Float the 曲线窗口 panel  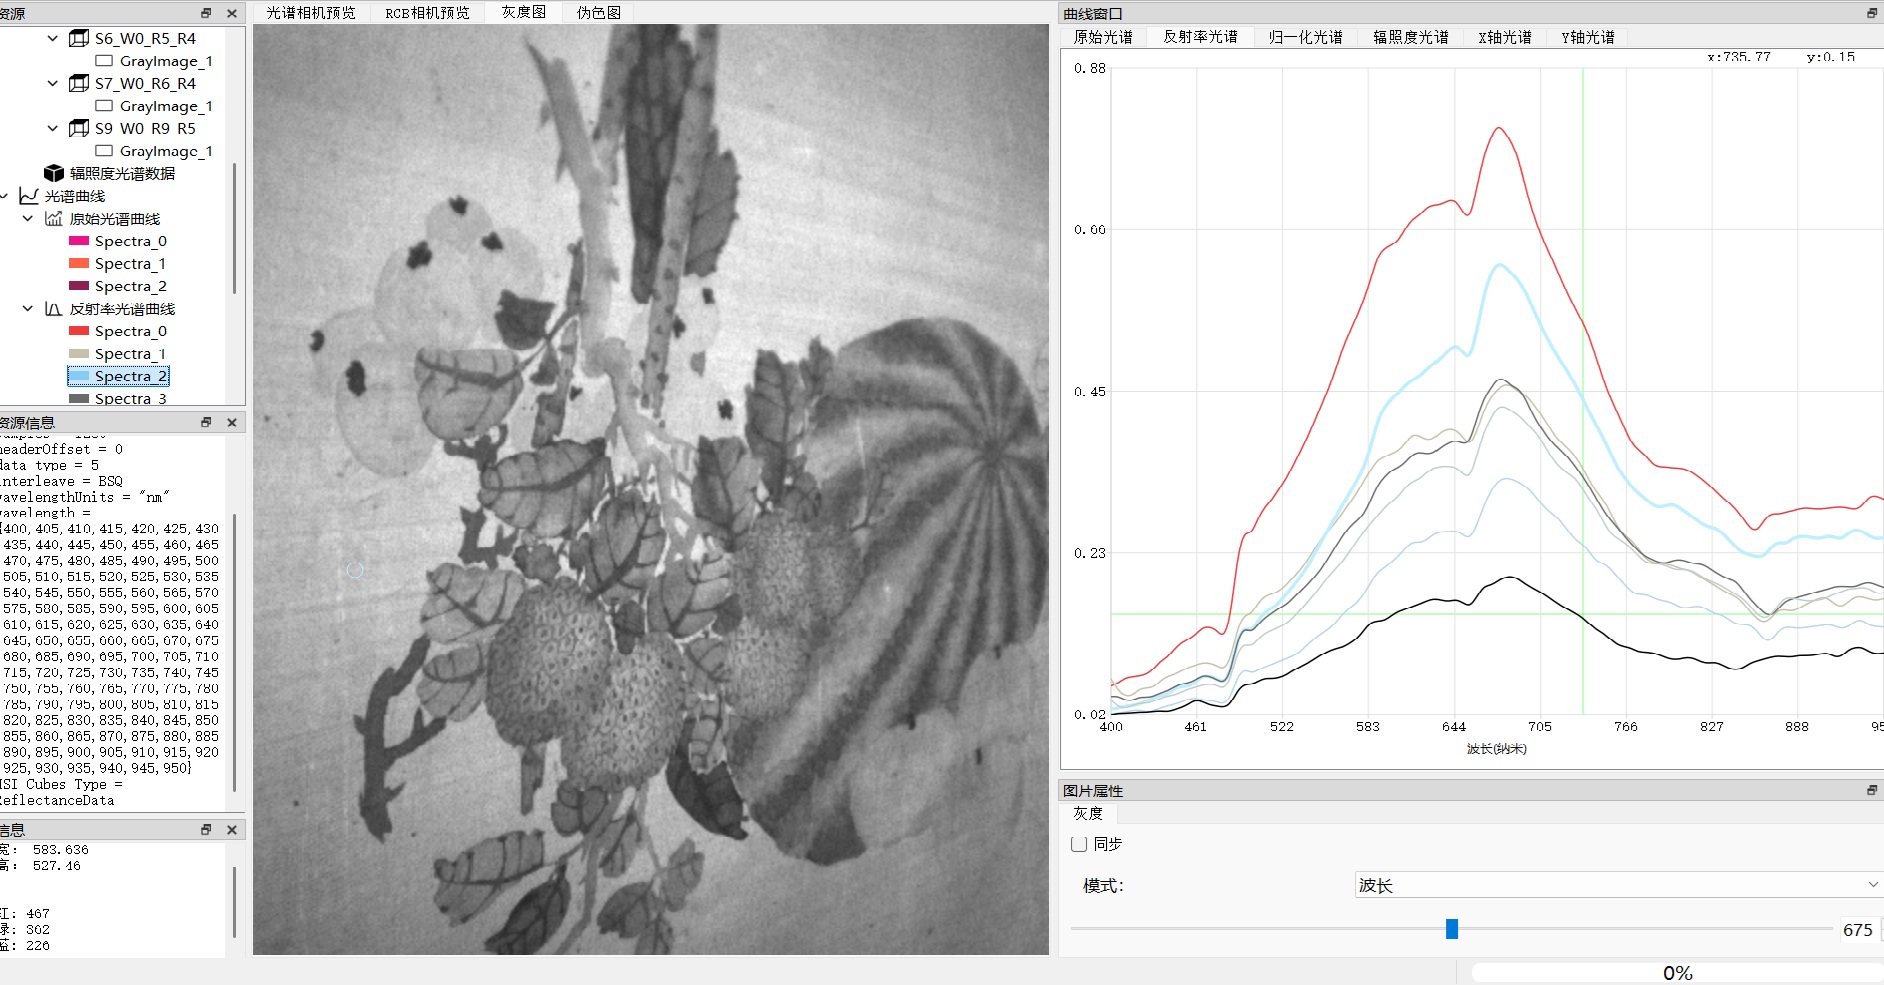tap(1872, 13)
